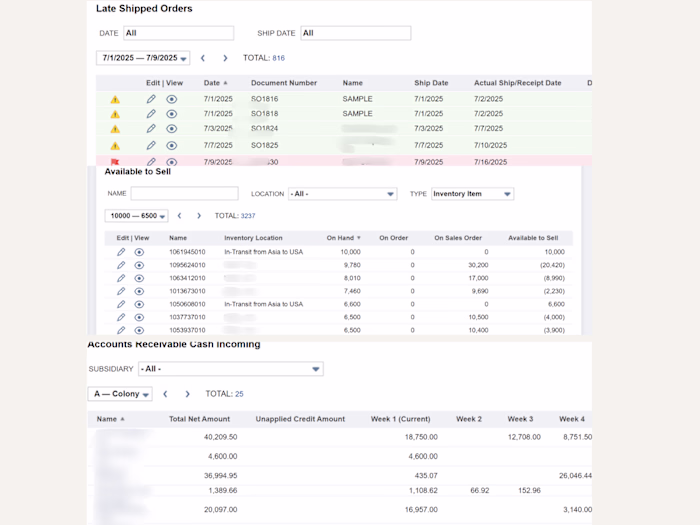Sort by Ship Date column header
This screenshot has width=700, height=525.
click(431, 83)
